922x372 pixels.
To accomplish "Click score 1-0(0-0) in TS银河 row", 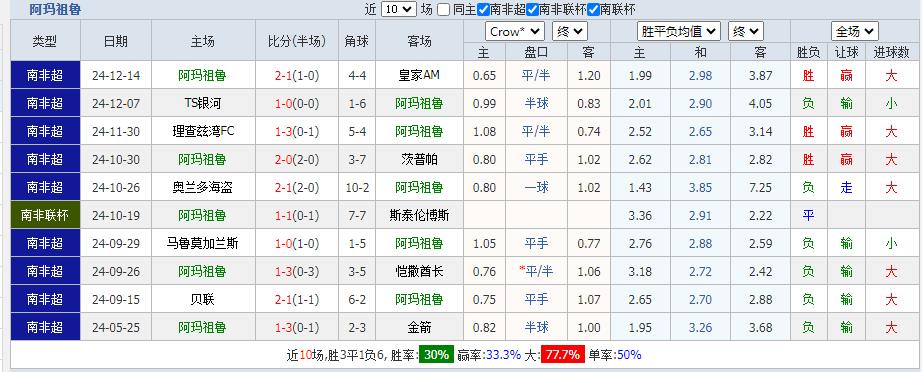I will [x=297, y=103].
